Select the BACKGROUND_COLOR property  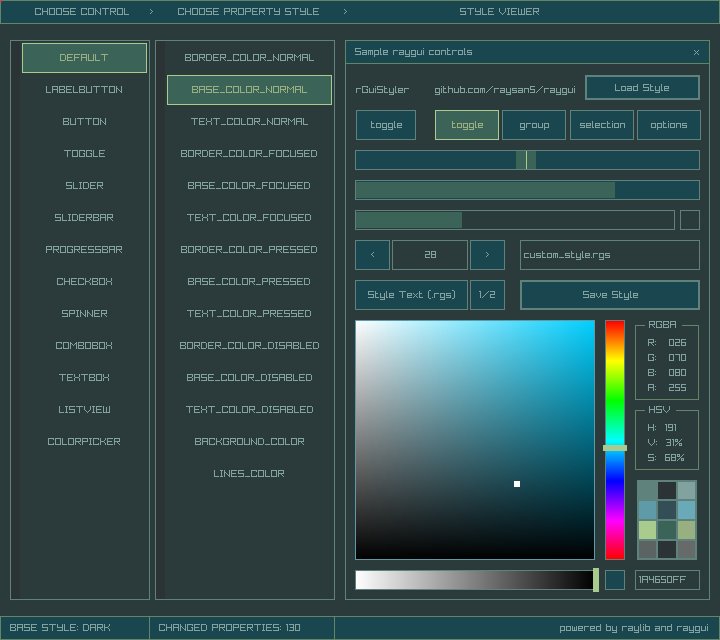249,442
